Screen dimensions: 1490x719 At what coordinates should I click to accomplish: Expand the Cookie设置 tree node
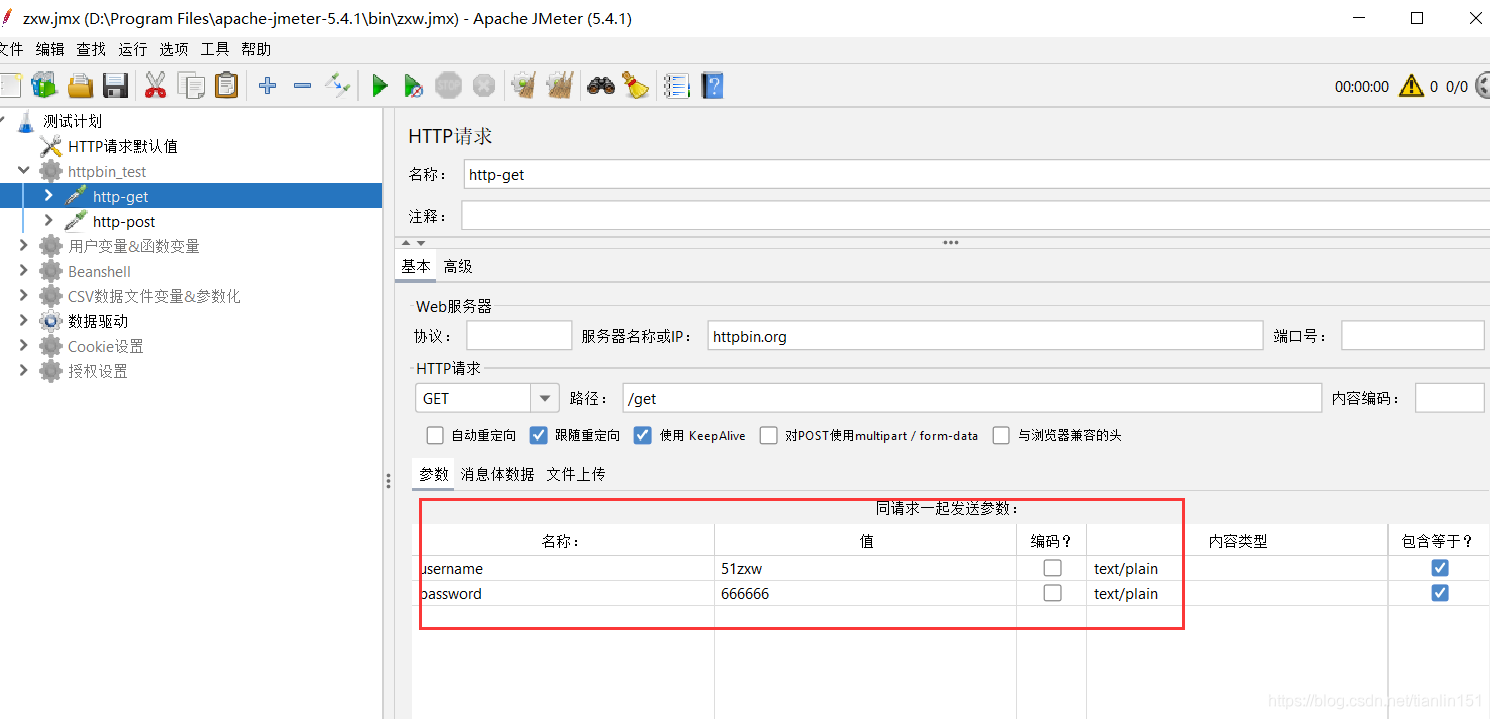tap(24, 345)
